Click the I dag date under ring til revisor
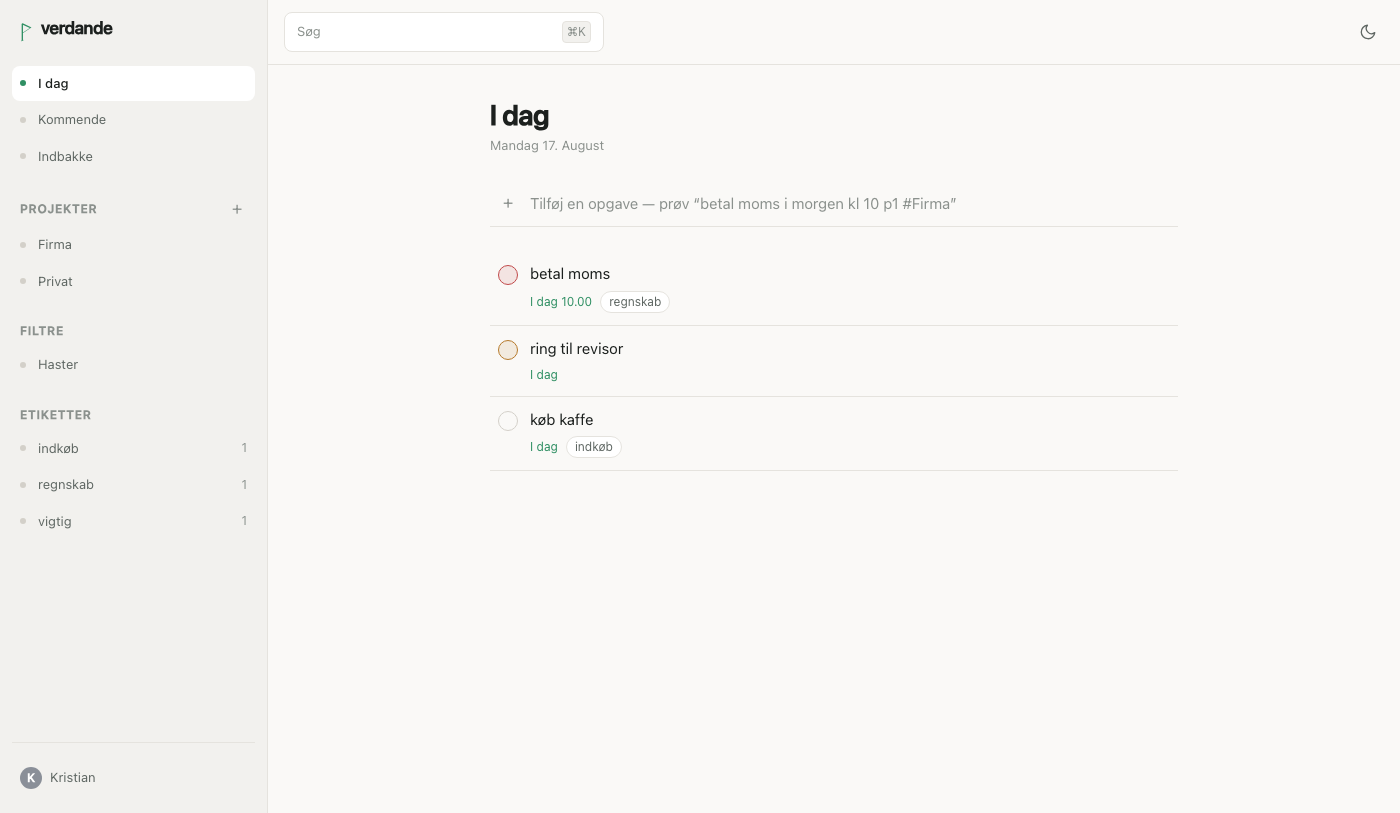 coord(544,375)
